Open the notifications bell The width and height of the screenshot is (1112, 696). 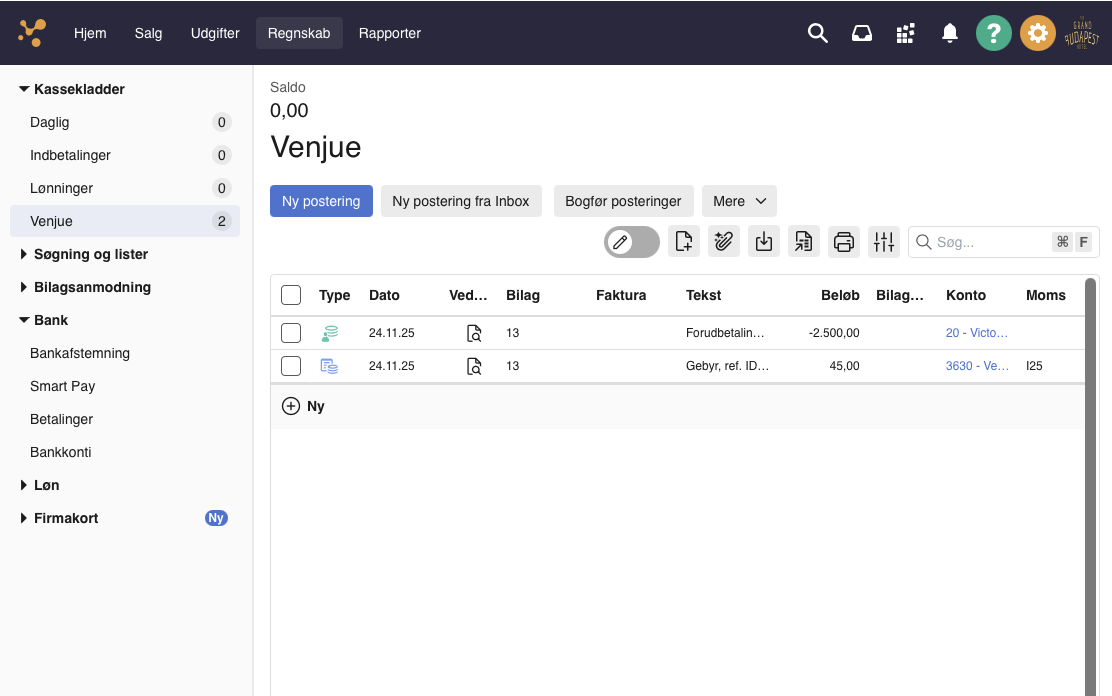(949, 33)
